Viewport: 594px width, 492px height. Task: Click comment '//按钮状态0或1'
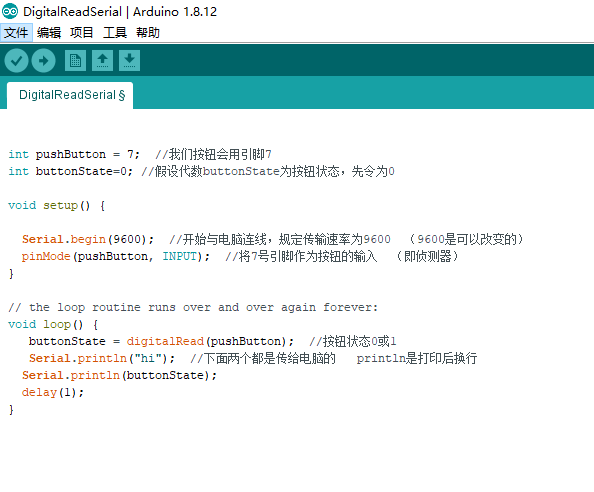pyautogui.click(x=353, y=342)
